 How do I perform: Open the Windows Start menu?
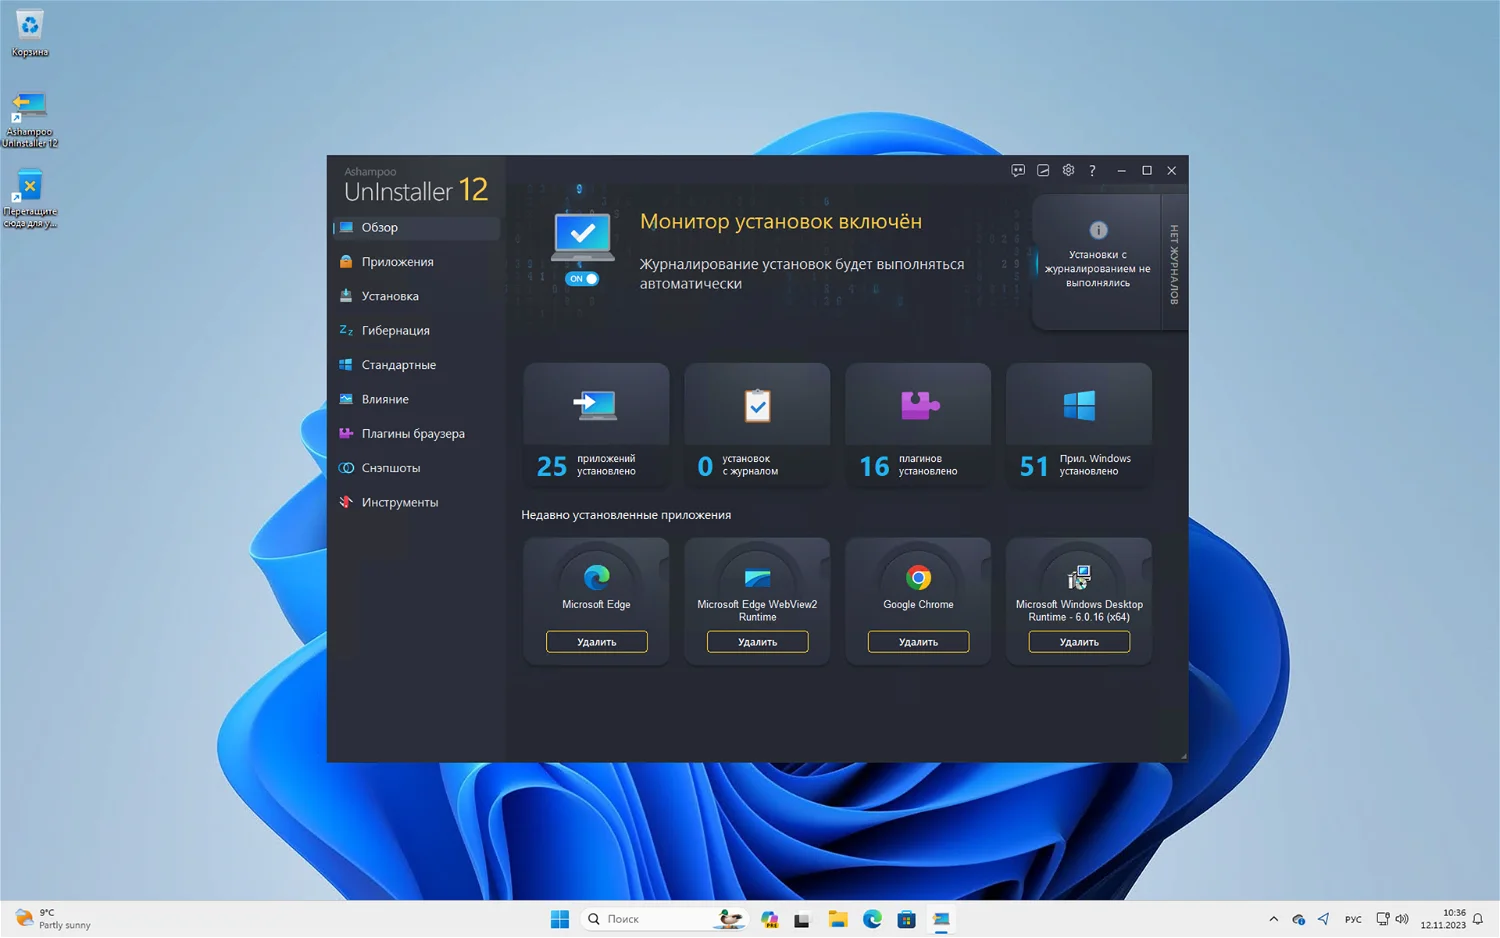click(560, 919)
